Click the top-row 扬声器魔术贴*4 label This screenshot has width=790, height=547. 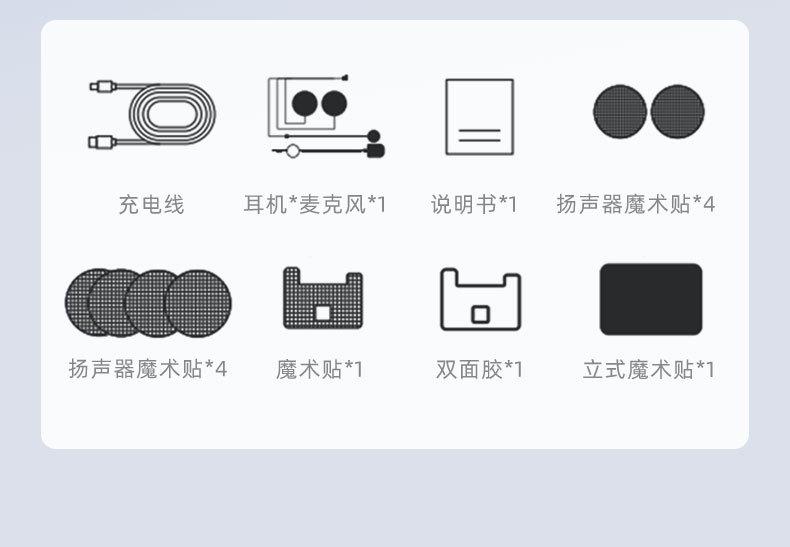(636, 204)
